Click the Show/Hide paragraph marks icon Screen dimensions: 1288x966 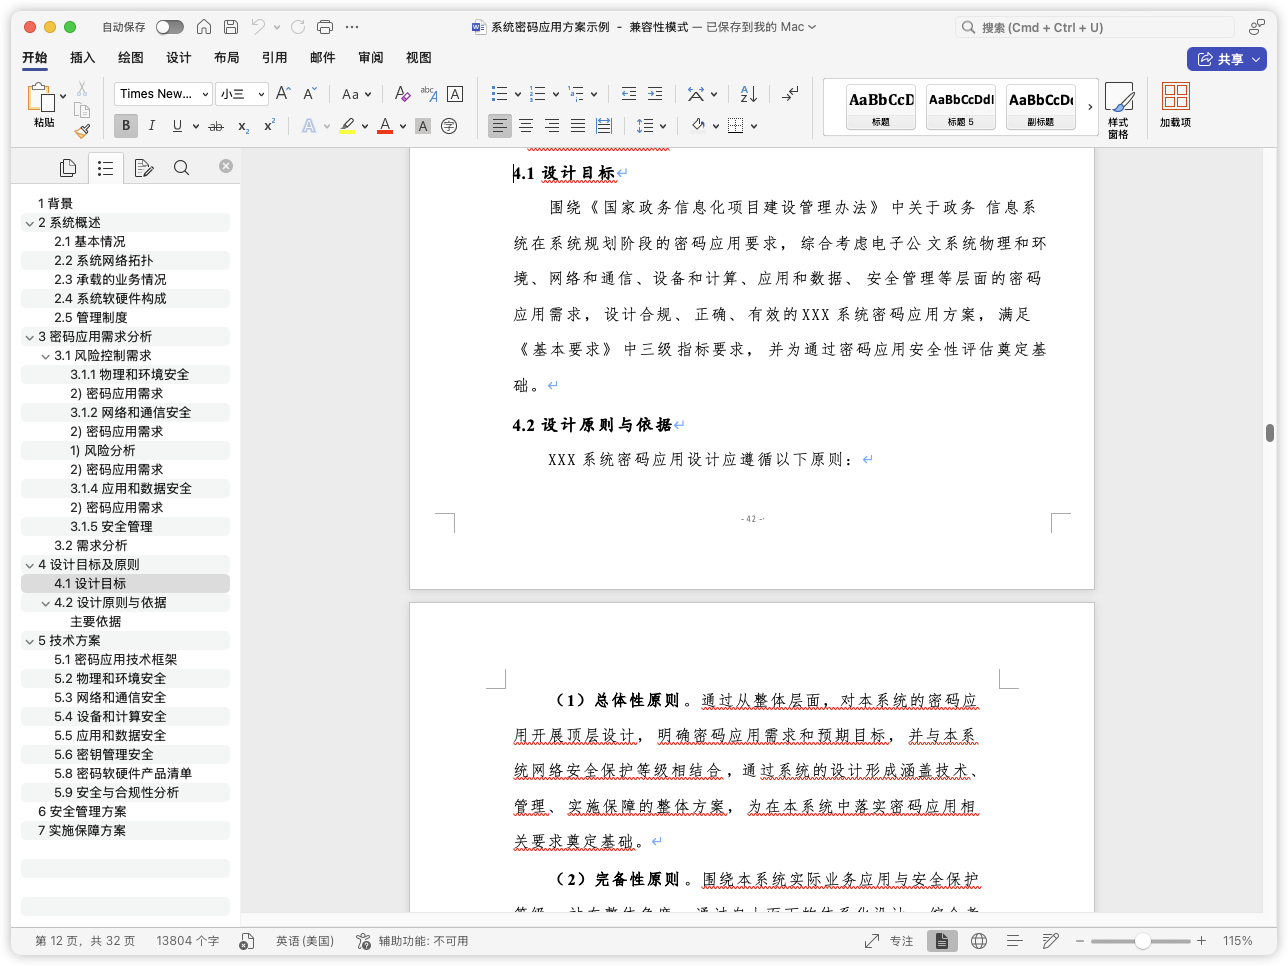[790, 93]
